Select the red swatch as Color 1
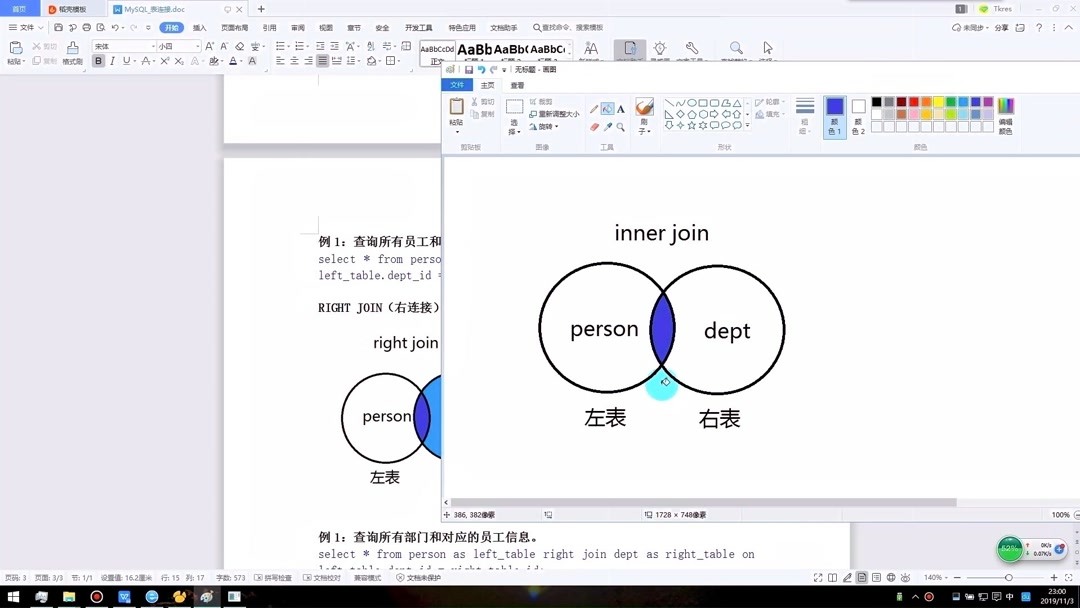This screenshot has height=608, width=1080. pos(914,102)
